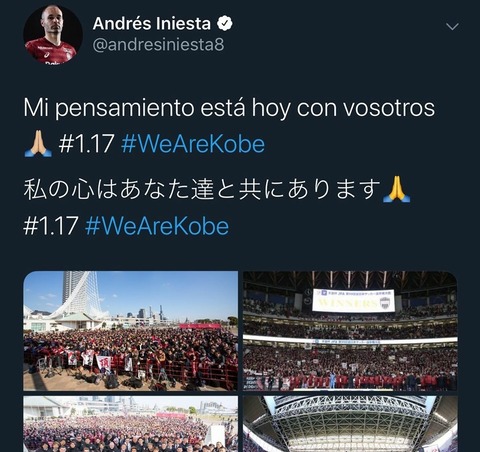Click the first #1.17 hashtag text
This screenshot has height=452, width=480.
tap(87, 144)
